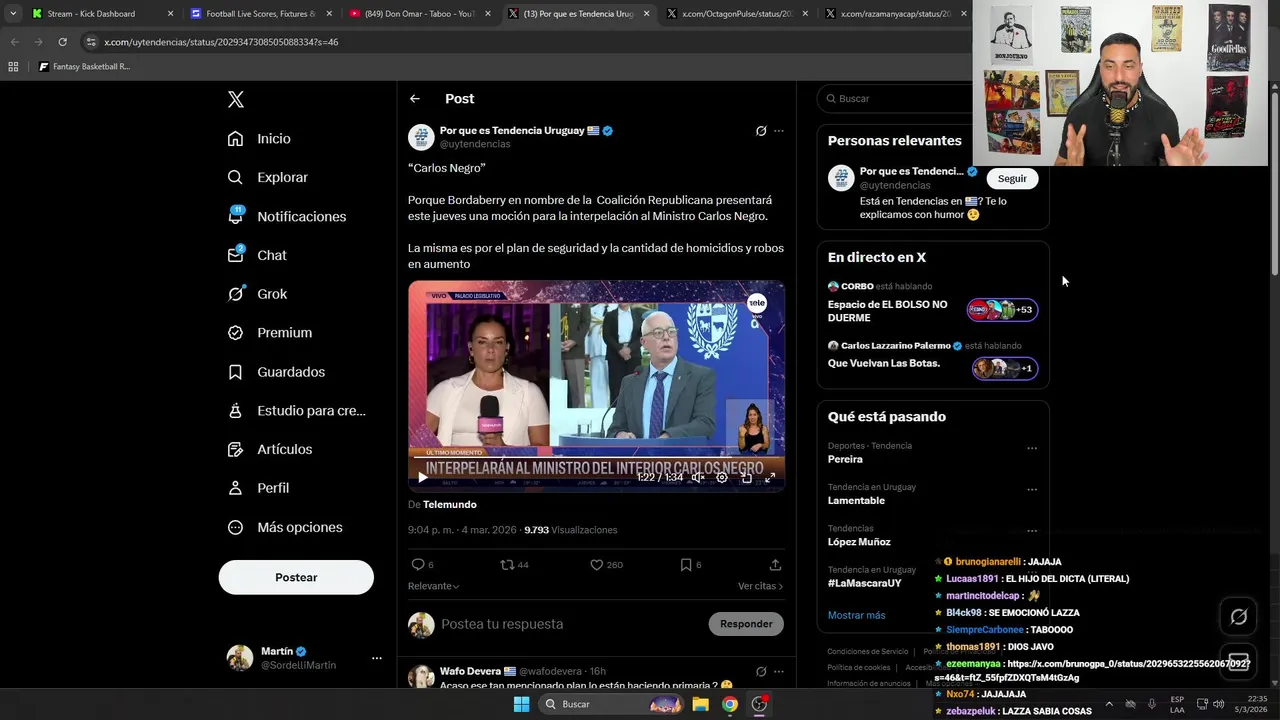Click the Seguir button
Image resolution: width=1280 pixels, height=720 pixels.
[1012, 178]
